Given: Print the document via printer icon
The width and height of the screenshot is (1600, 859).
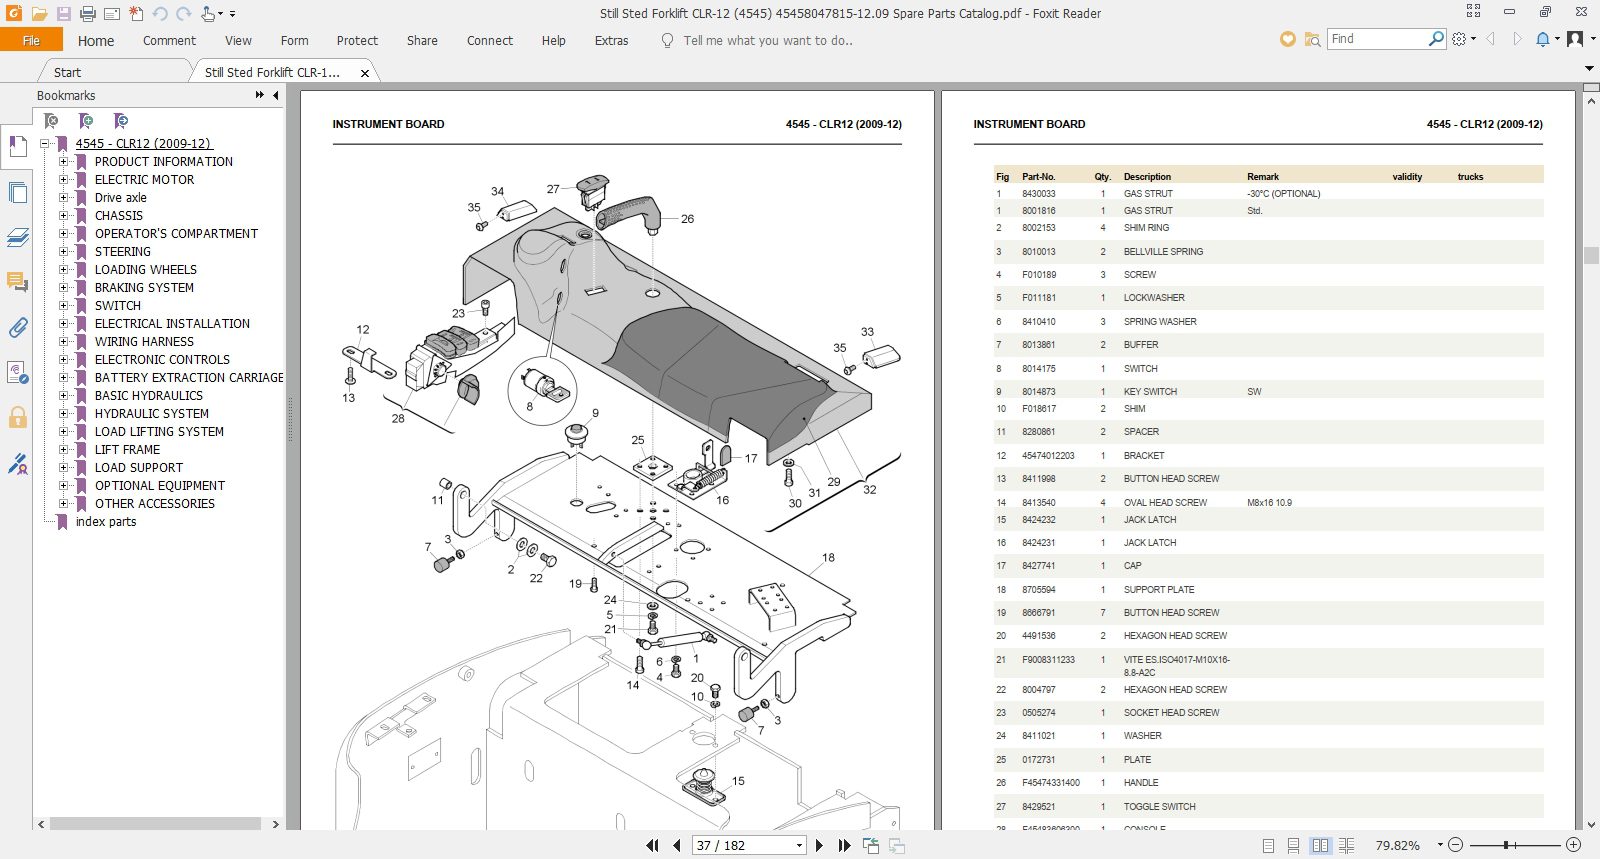Looking at the screenshot, I should 88,14.
